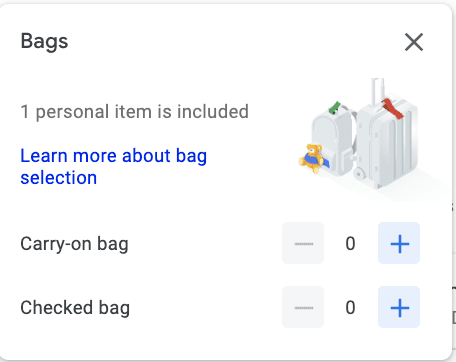Add one carry-on bag with plus
The height and width of the screenshot is (362, 456).
tap(399, 243)
